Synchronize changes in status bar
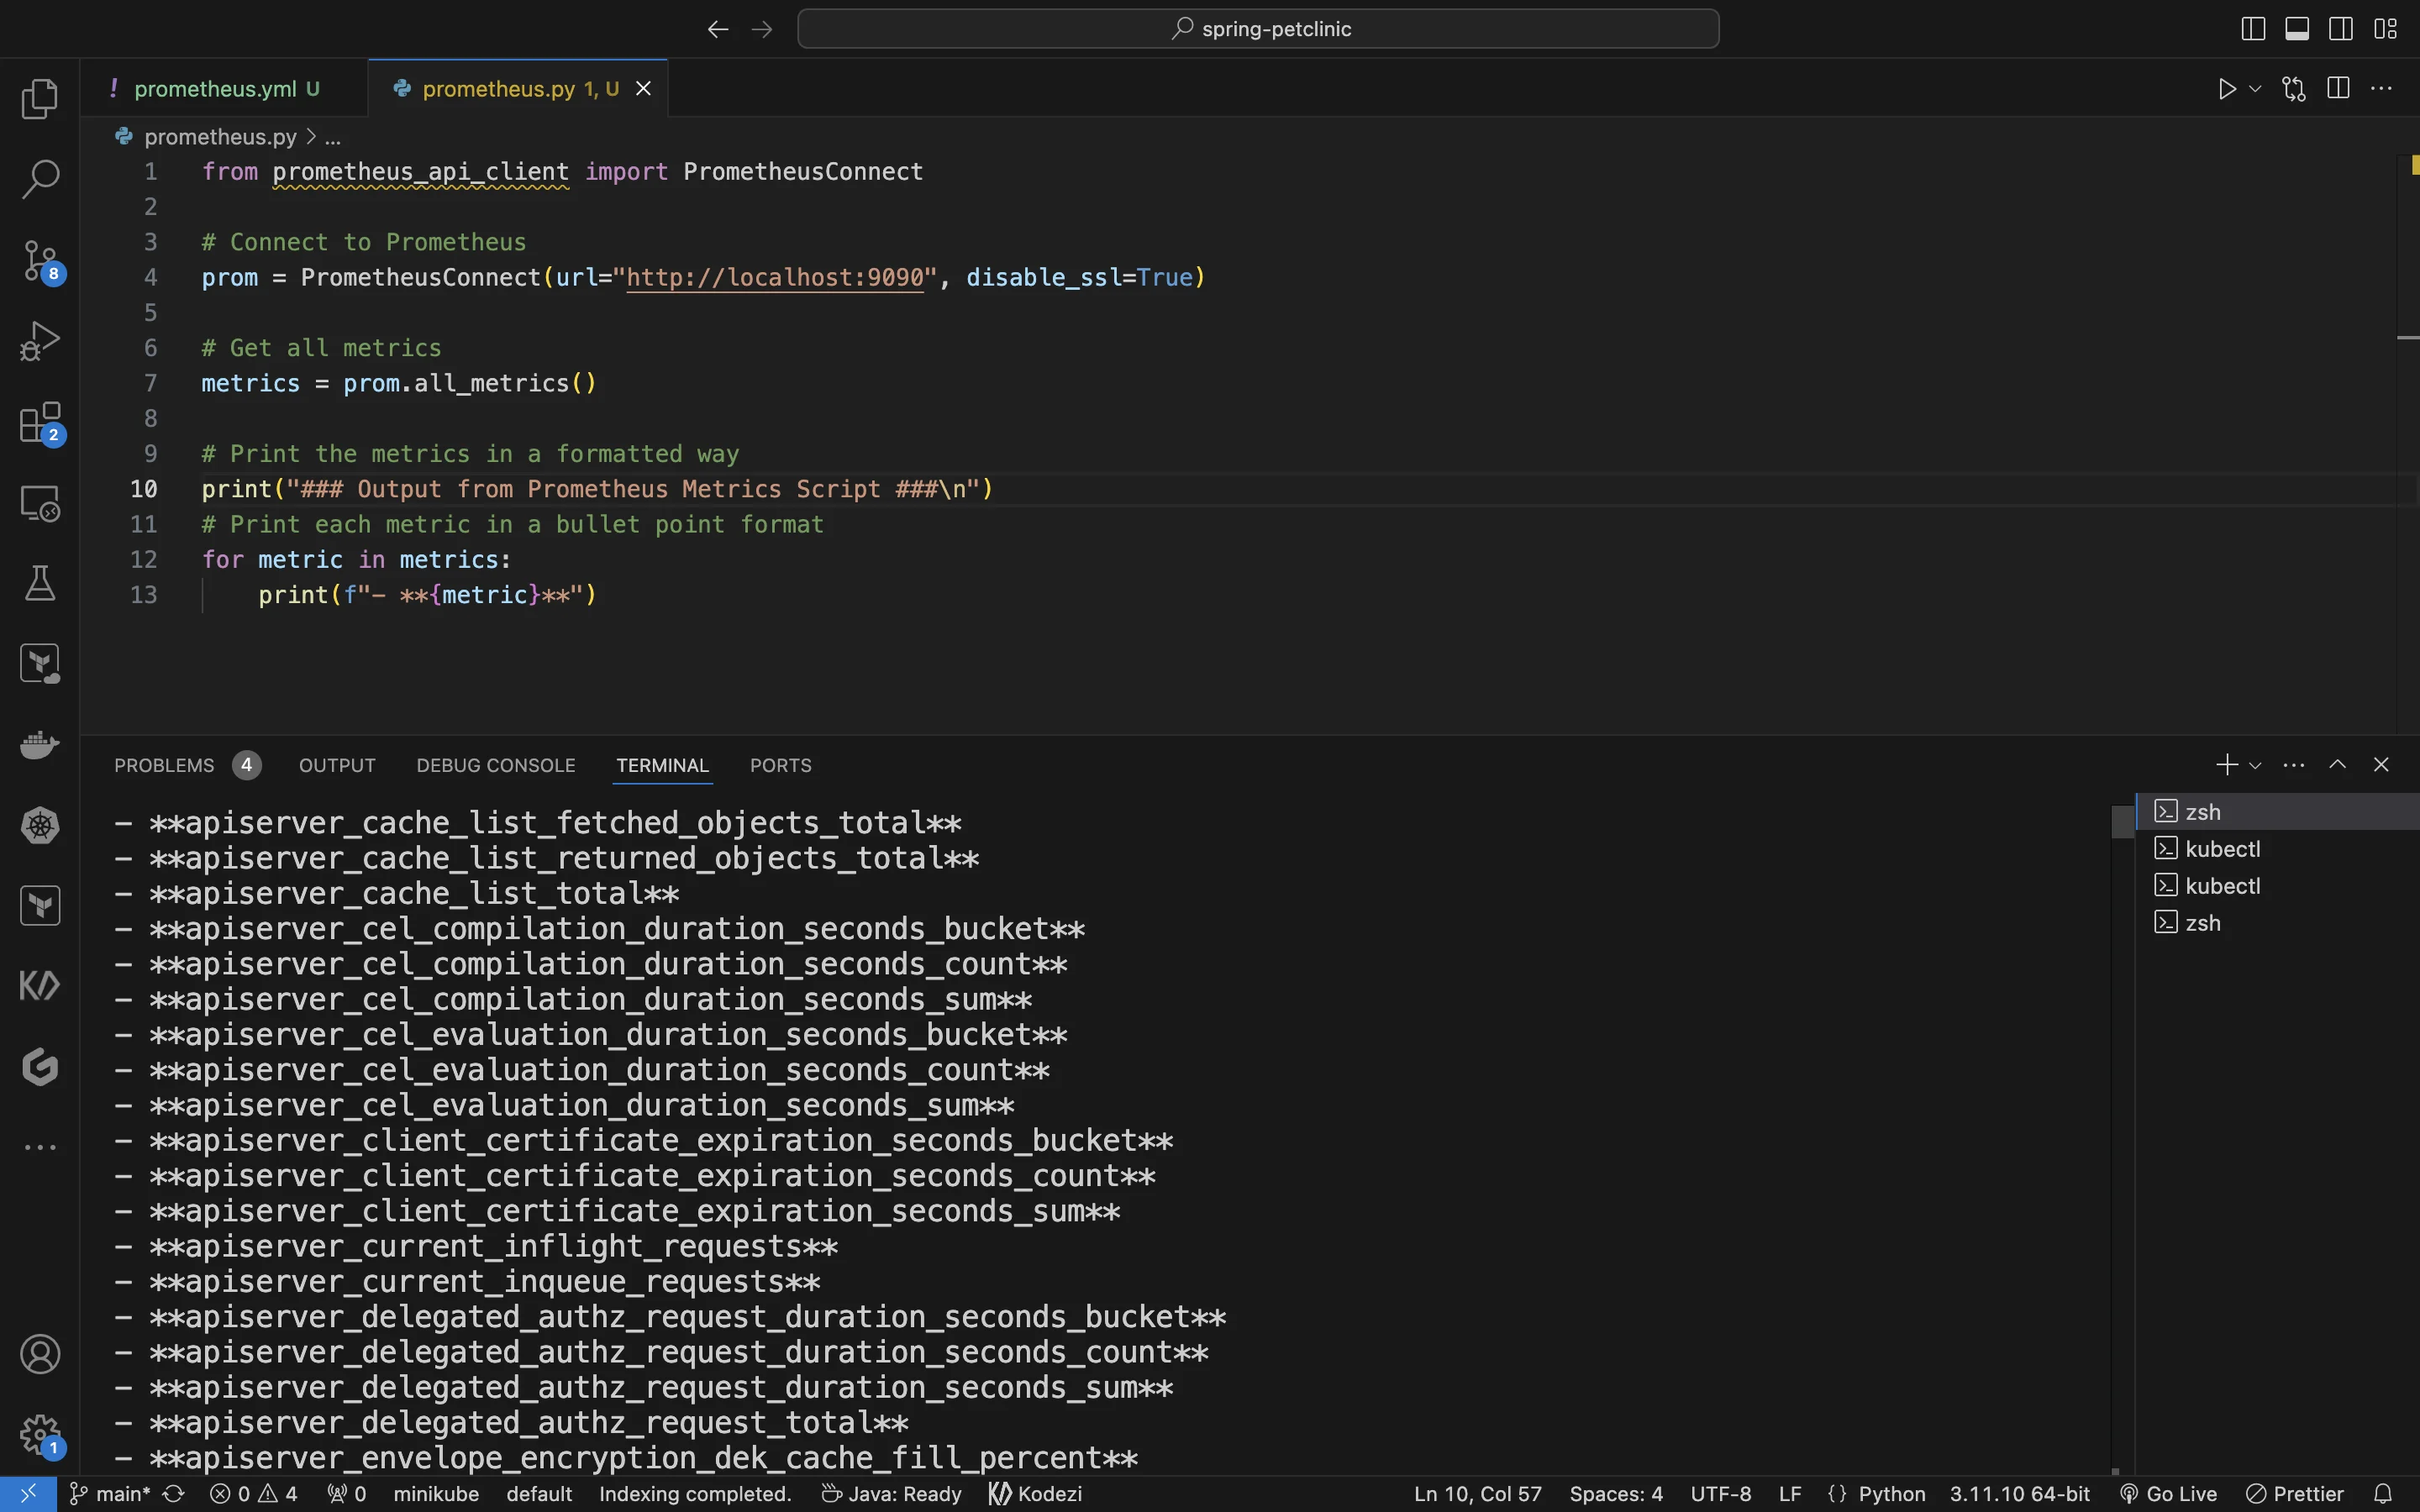 pos(173,1494)
